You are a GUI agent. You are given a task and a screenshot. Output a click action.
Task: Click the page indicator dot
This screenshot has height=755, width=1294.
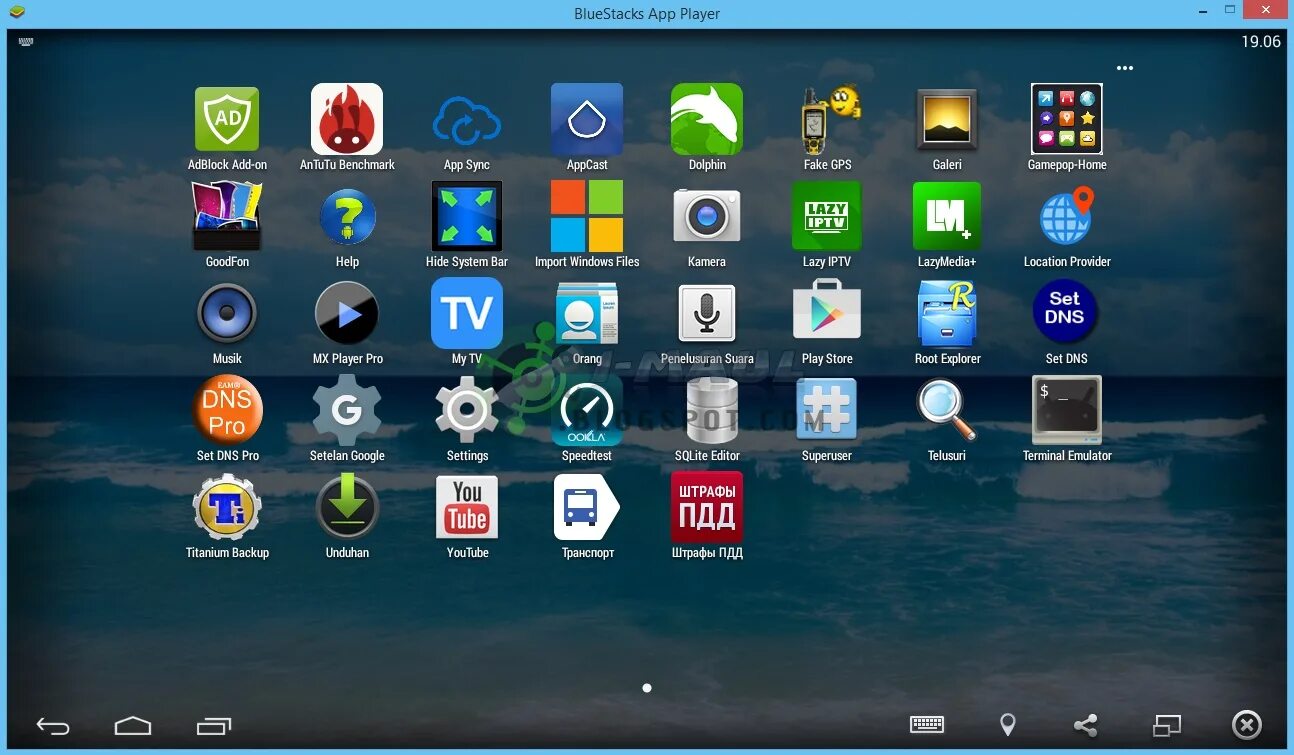[647, 688]
